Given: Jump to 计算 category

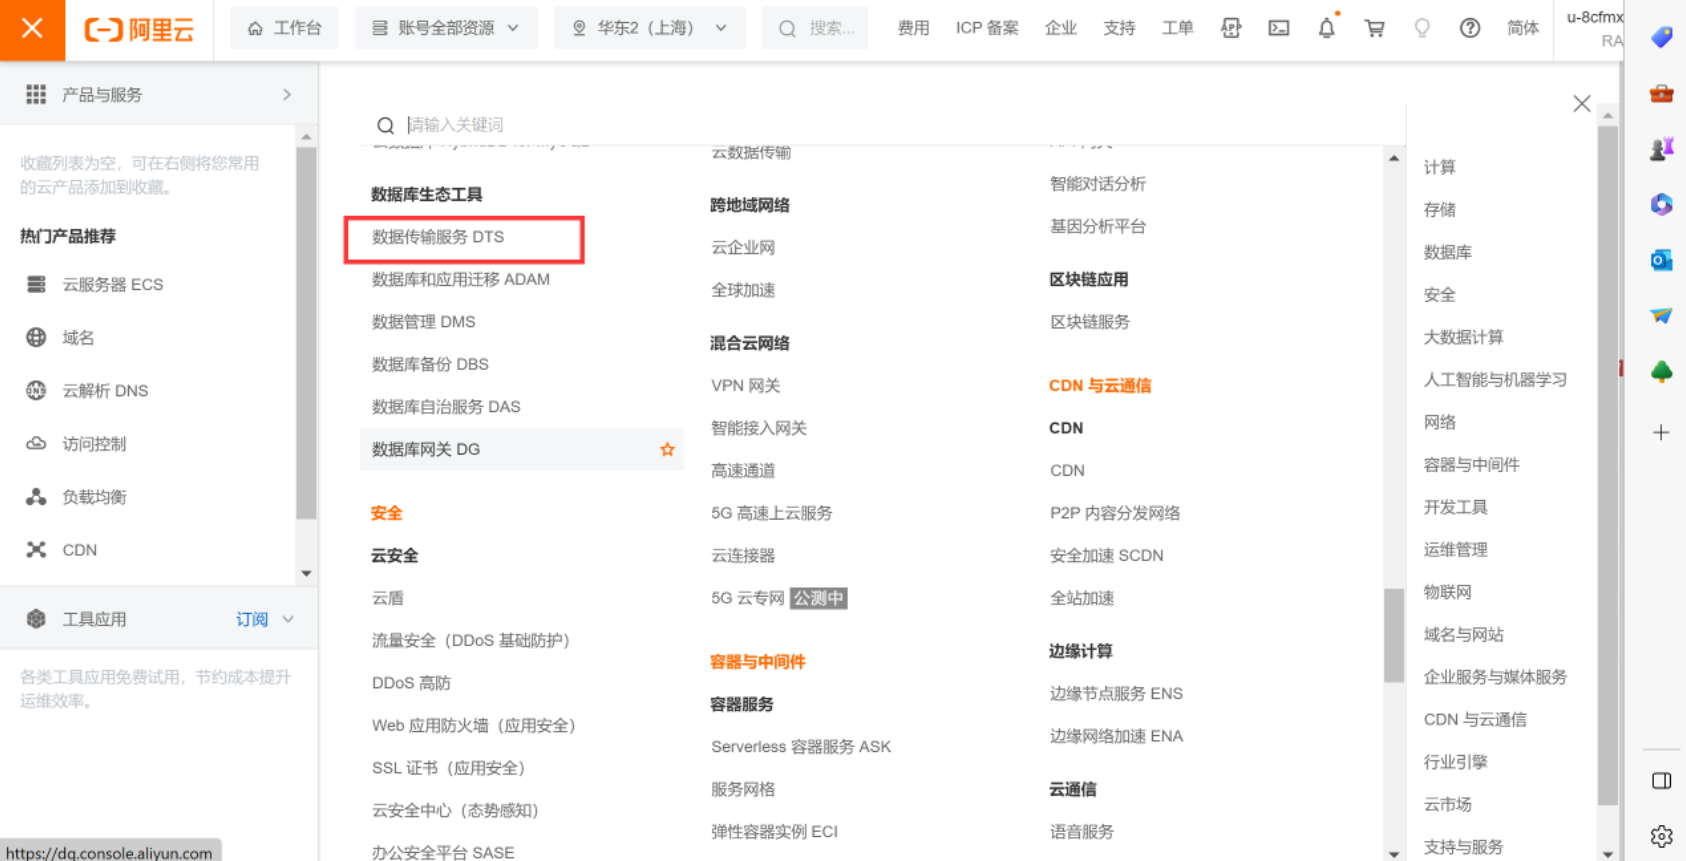Looking at the screenshot, I should 1439,167.
